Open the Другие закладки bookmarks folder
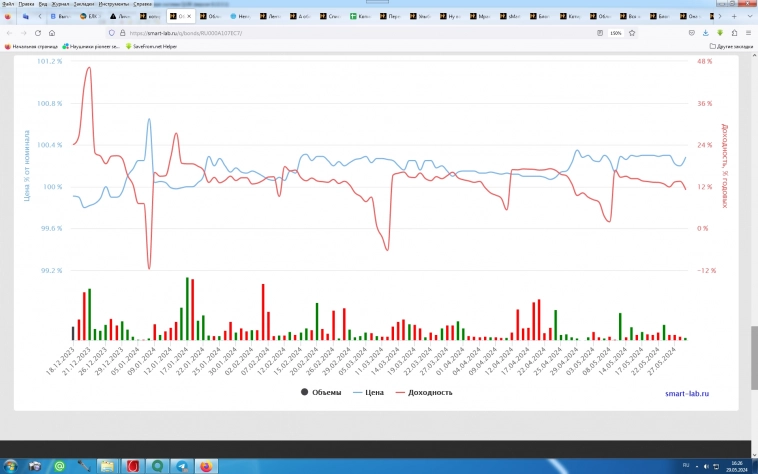758x474 pixels. tap(731, 46)
